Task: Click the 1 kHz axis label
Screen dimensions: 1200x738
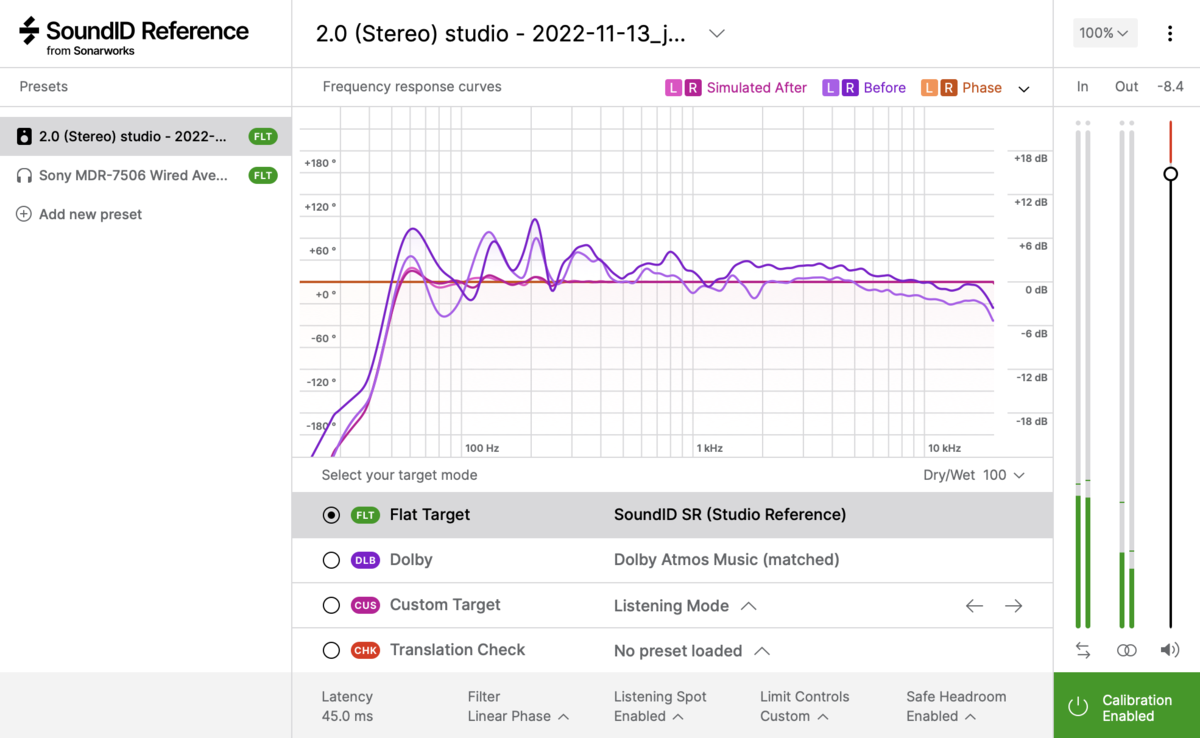Action: [710, 448]
